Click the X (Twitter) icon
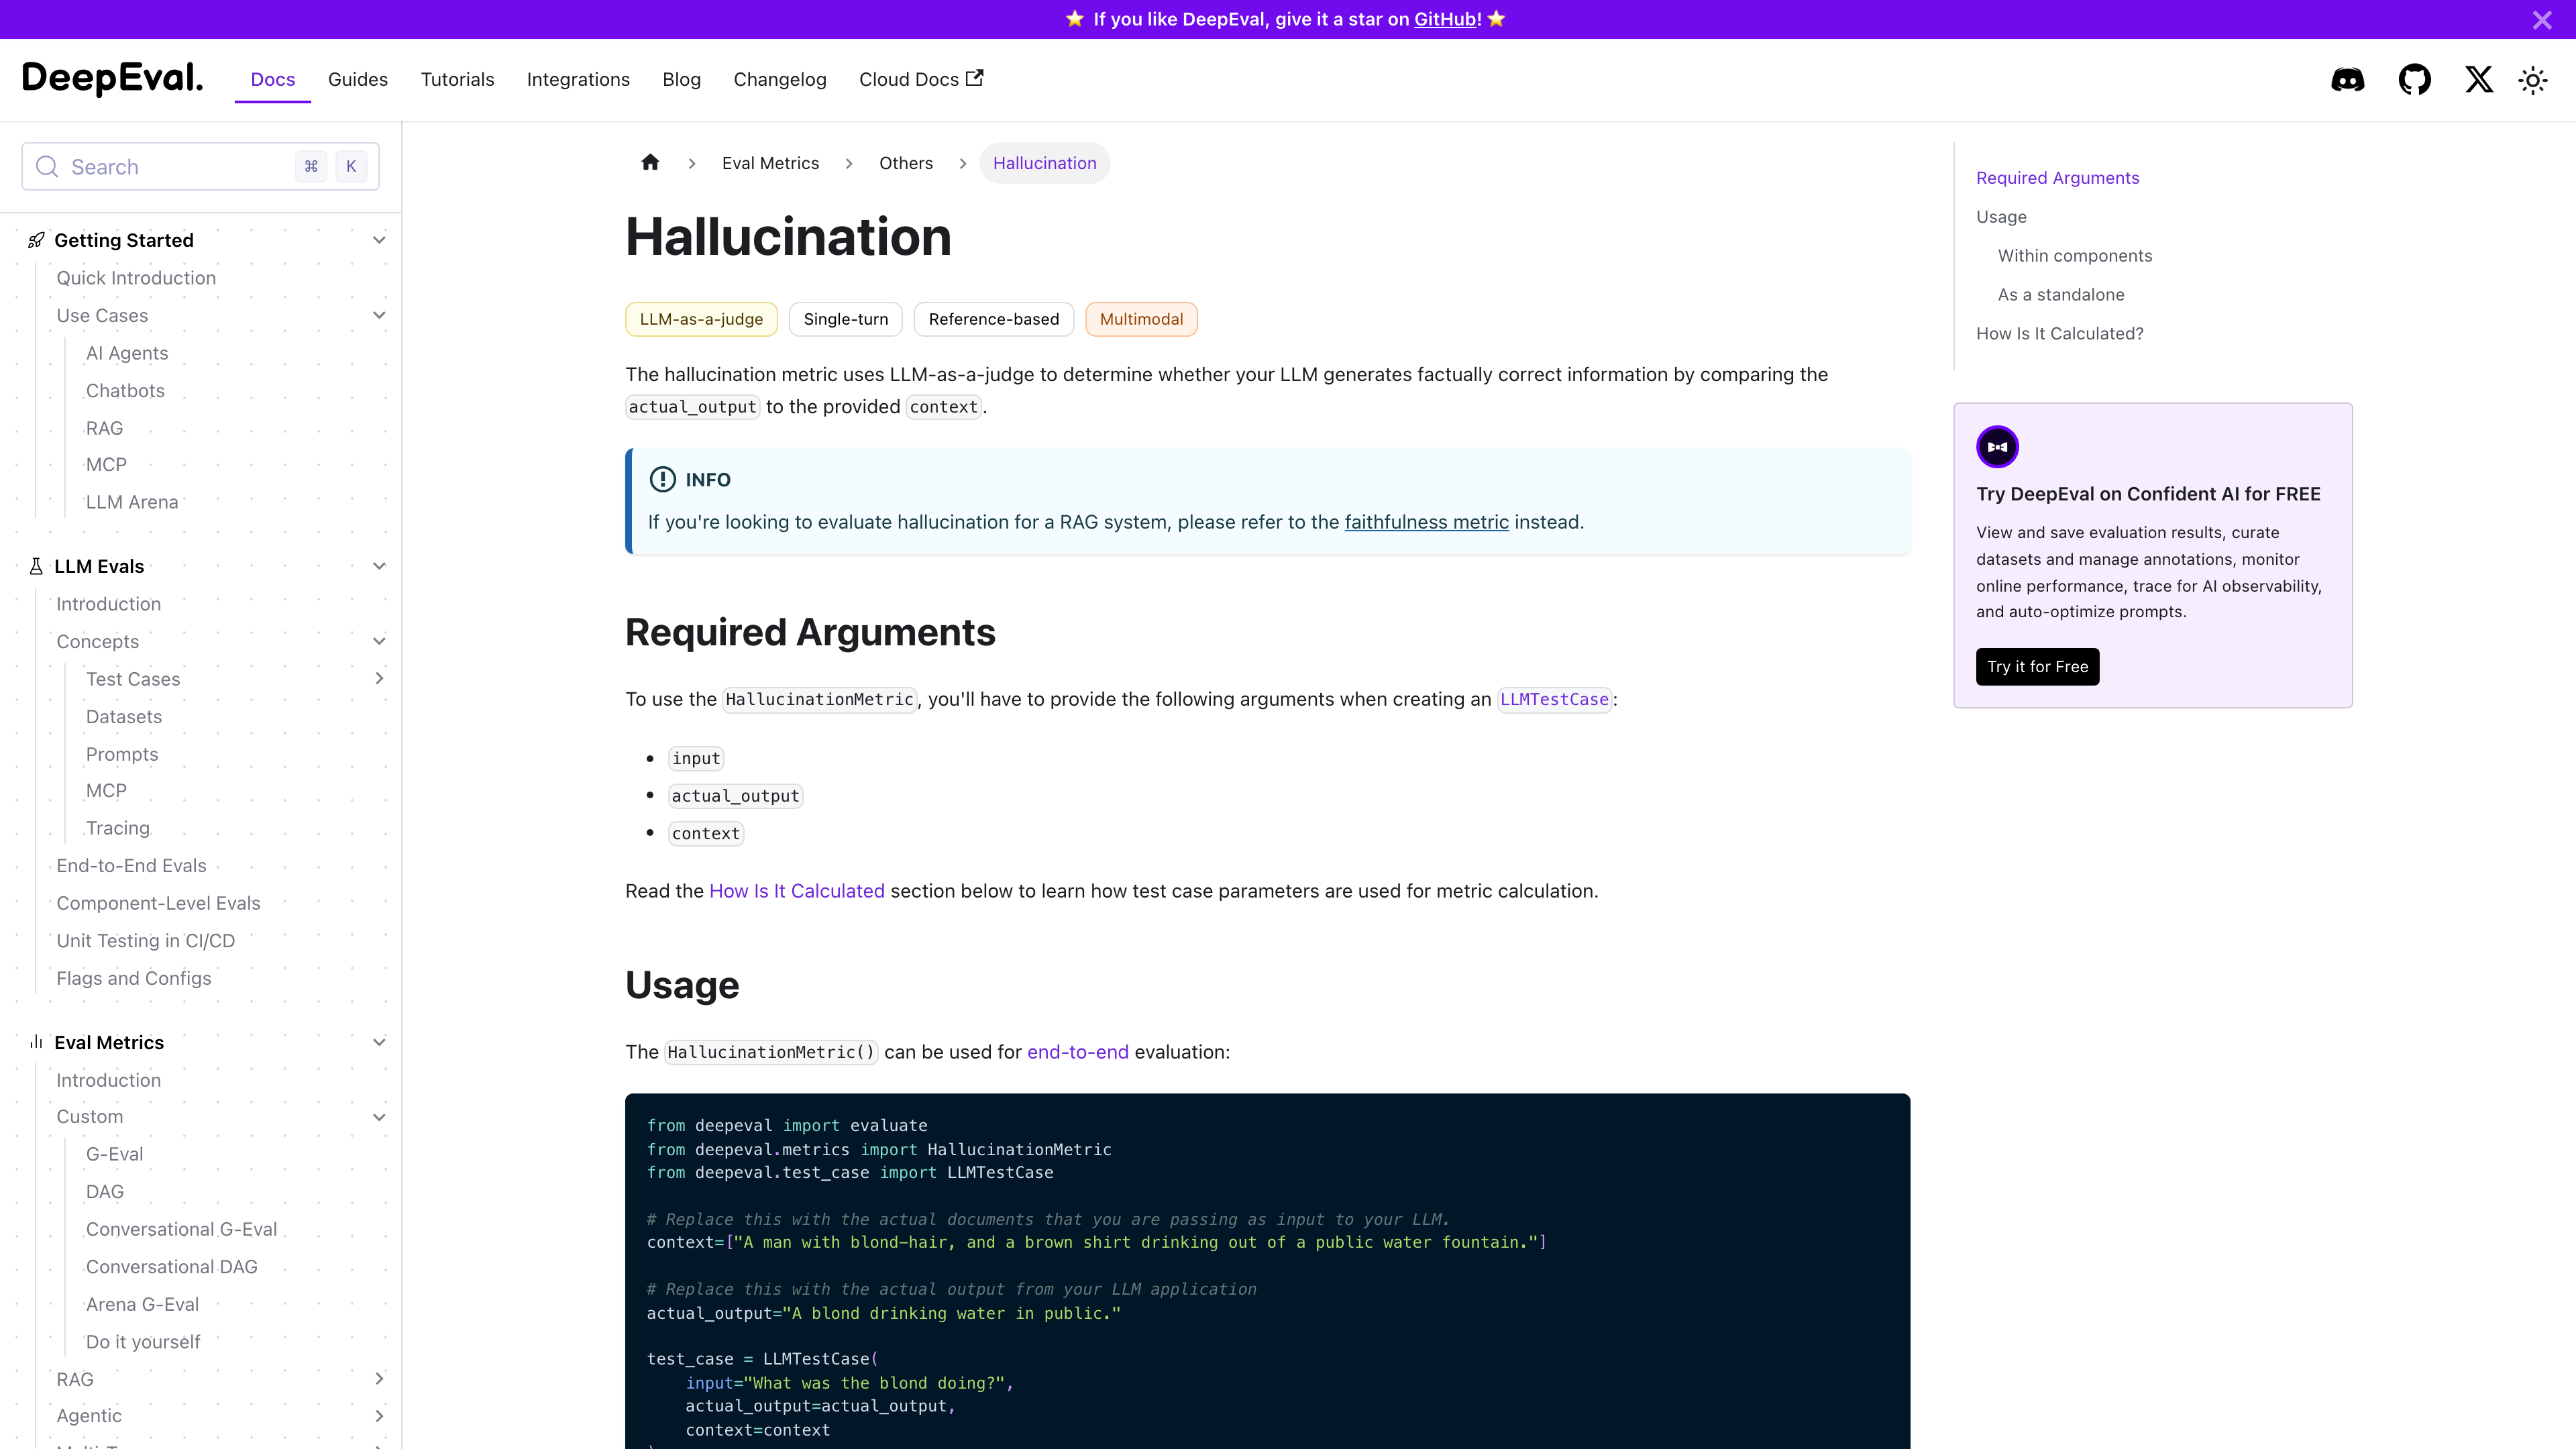The height and width of the screenshot is (1449, 2576). coord(2479,79)
